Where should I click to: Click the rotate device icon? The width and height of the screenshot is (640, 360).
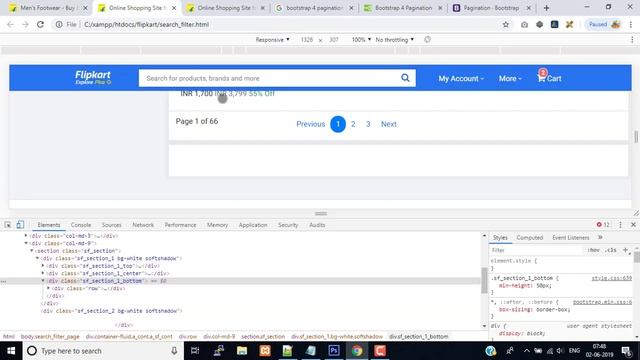click(x=427, y=40)
